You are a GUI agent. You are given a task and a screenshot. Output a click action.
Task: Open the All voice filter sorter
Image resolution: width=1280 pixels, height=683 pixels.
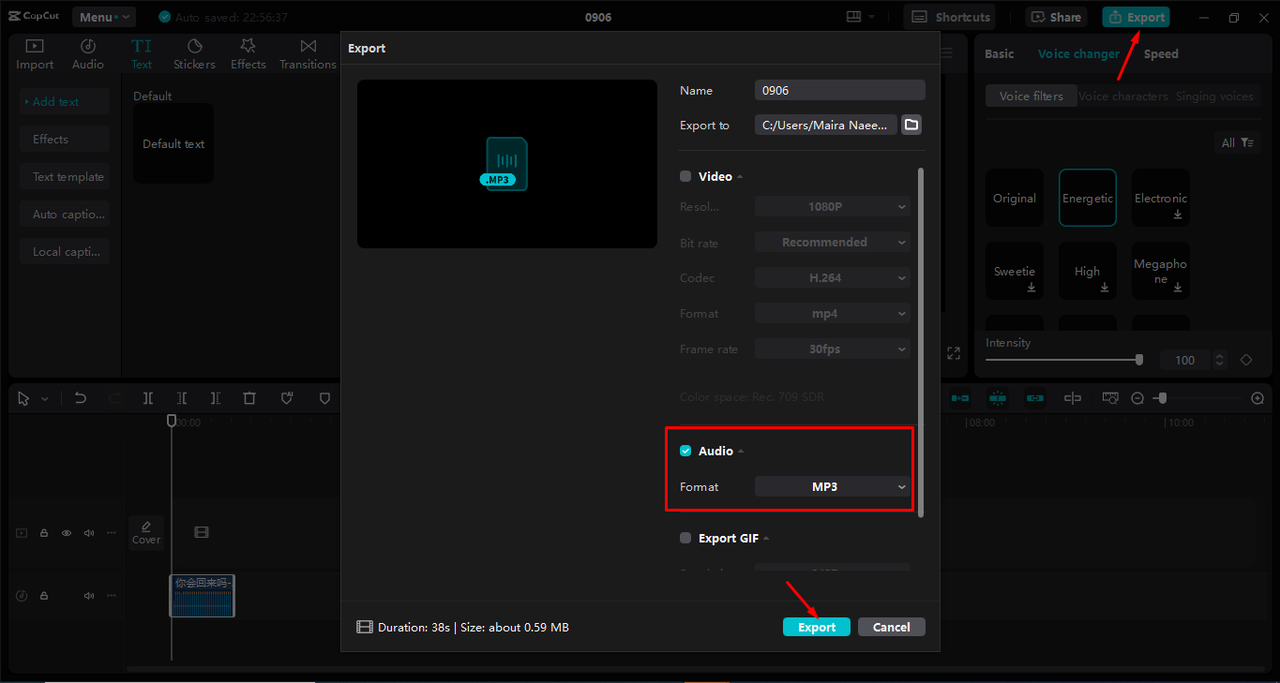1237,143
